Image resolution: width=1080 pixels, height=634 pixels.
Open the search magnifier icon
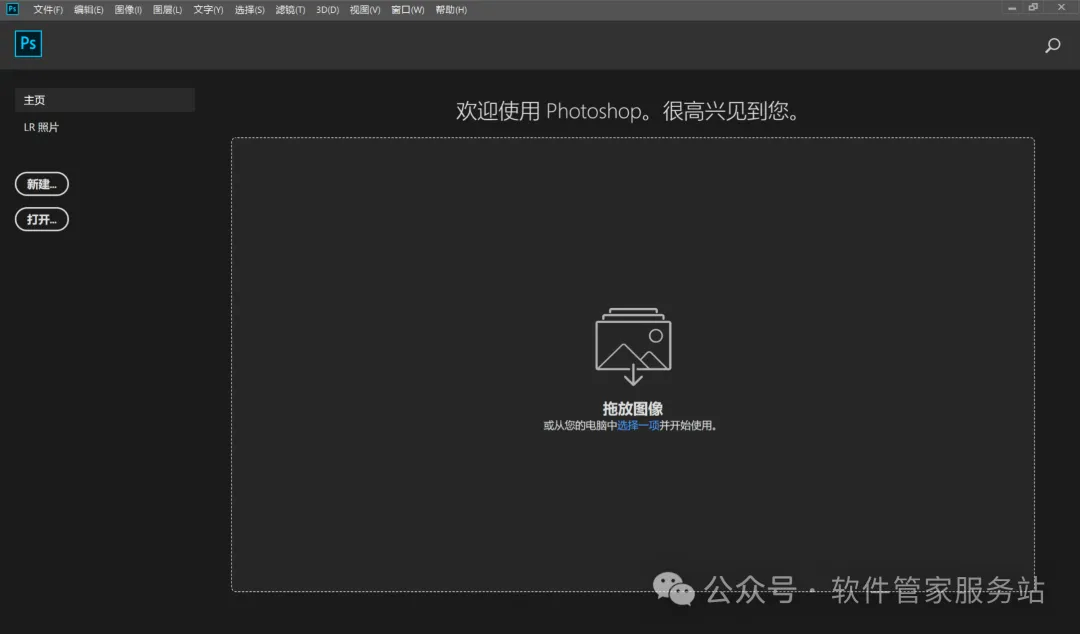tap(1052, 45)
